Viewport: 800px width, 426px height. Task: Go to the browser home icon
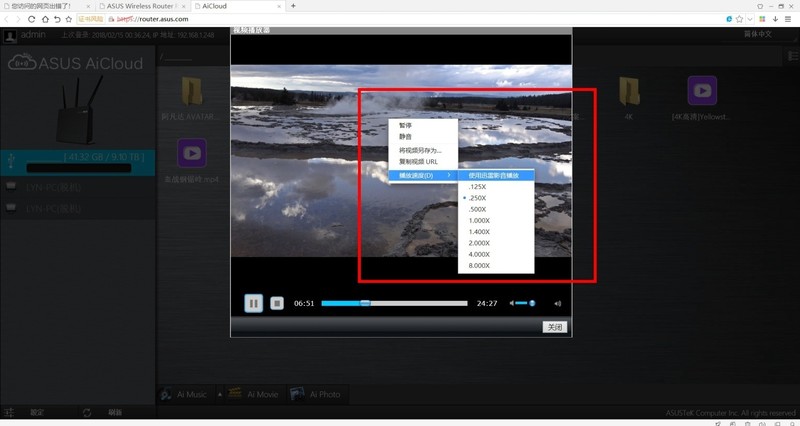tap(45, 19)
